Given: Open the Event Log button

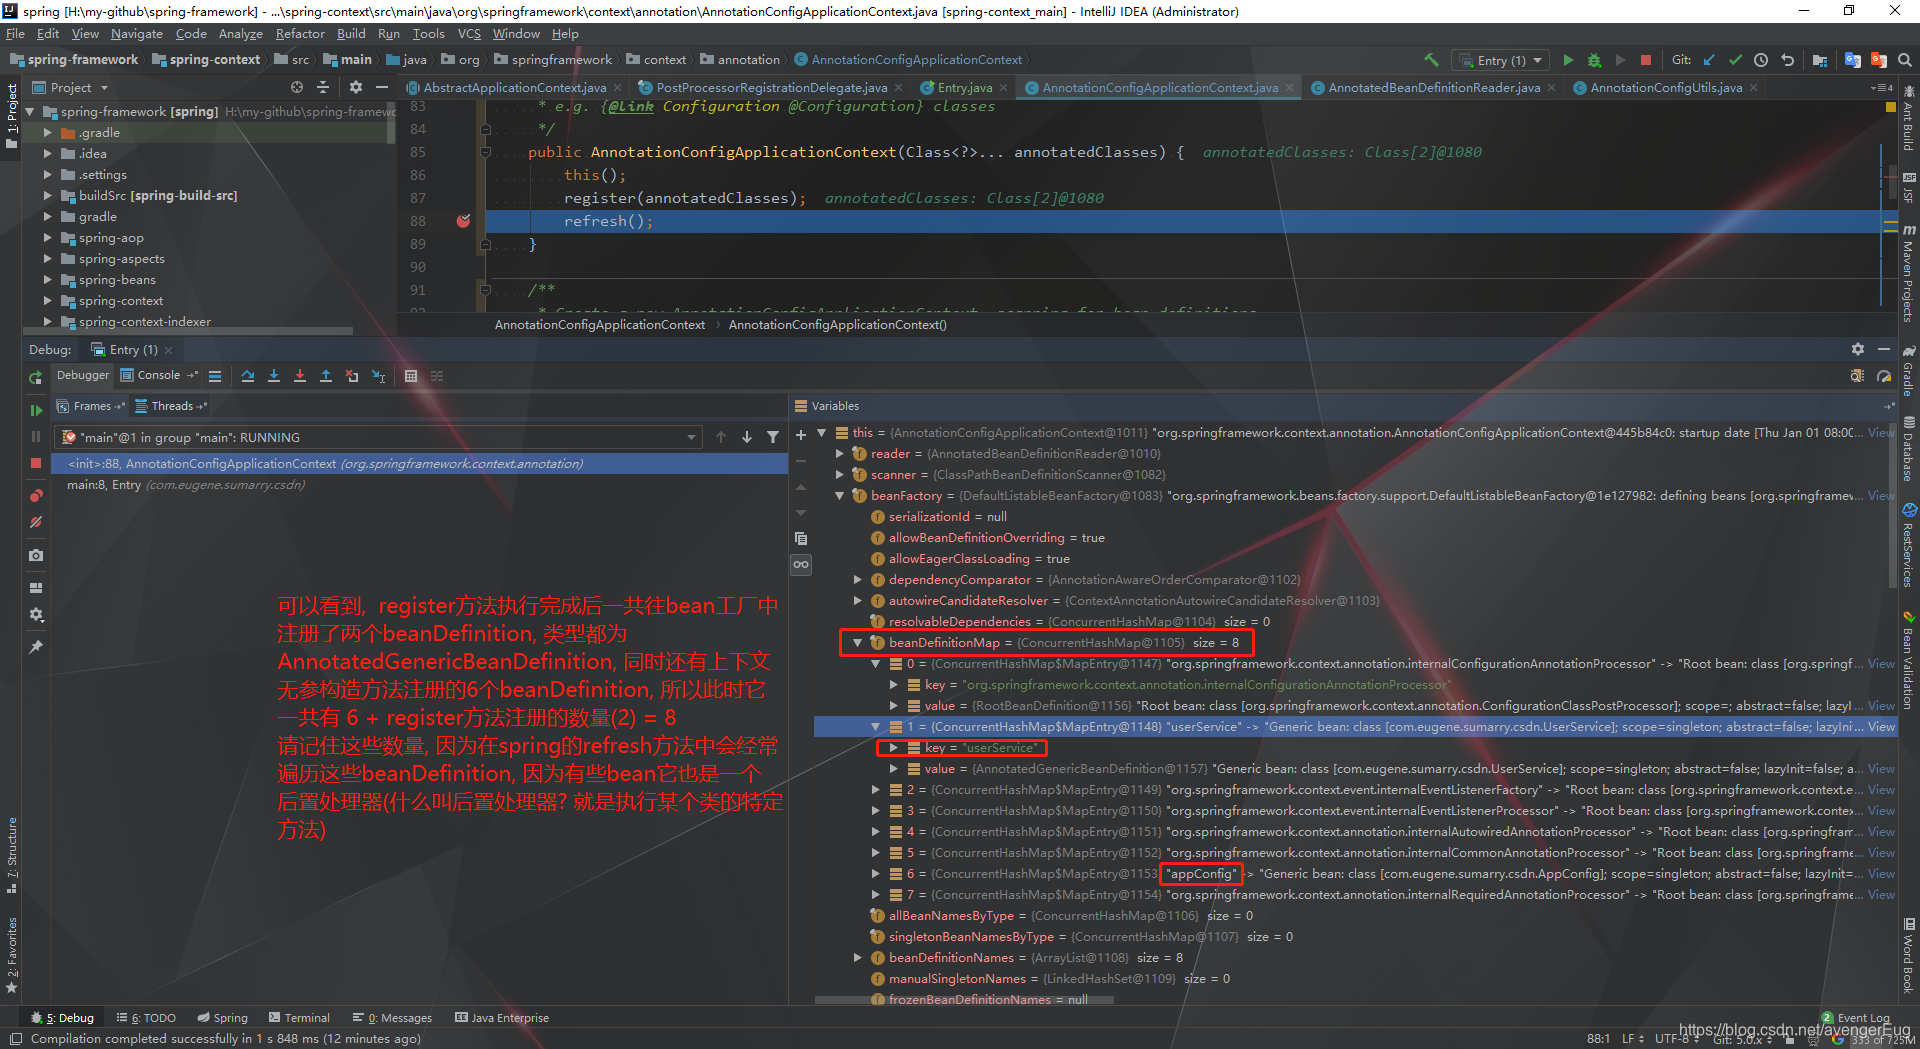Looking at the screenshot, I should pos(1856,1018).
